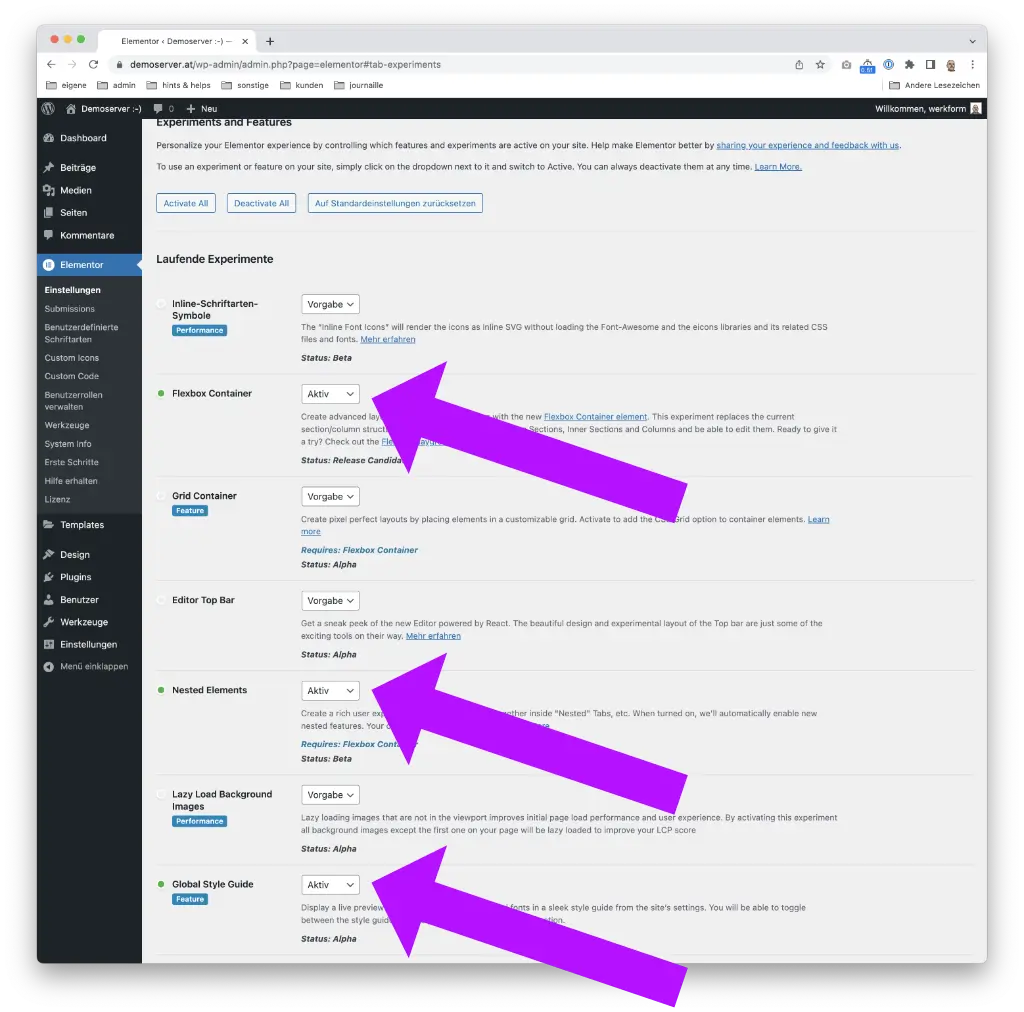Open the Chrome three-dot menu
Viewport: 1024px width, 1012px height.
(972, 64)
